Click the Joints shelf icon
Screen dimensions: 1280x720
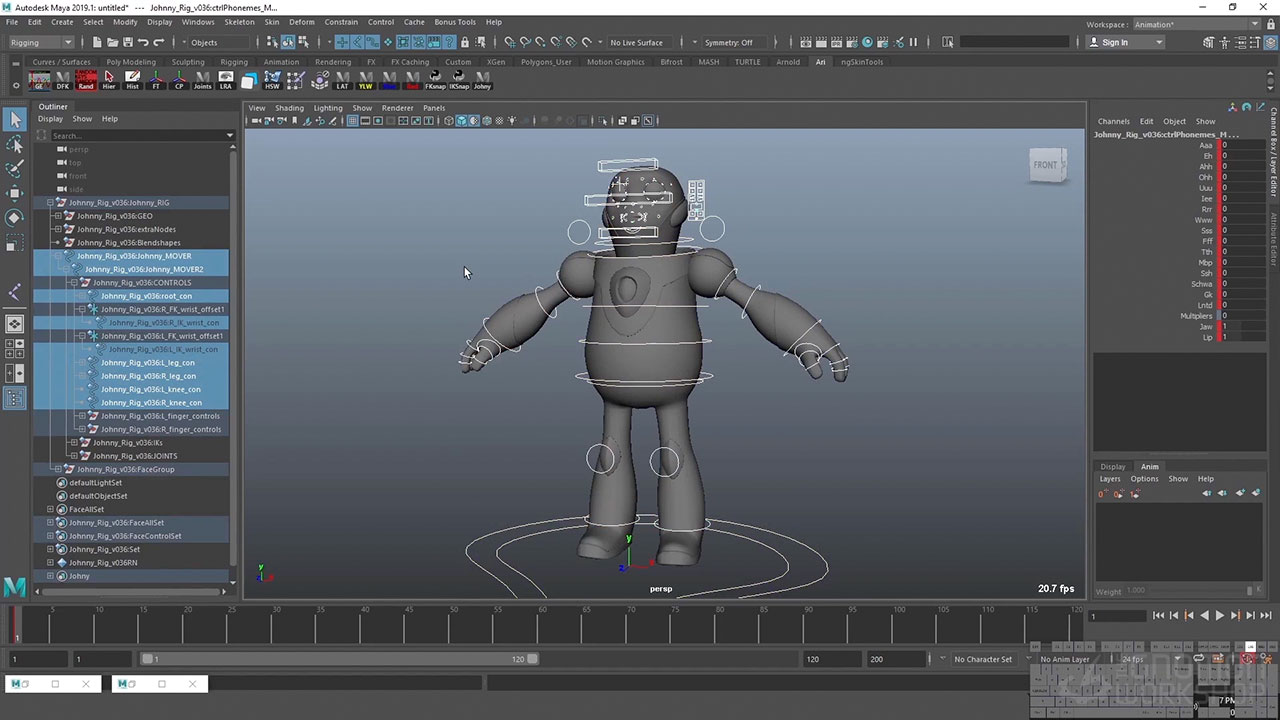[202, 80]
